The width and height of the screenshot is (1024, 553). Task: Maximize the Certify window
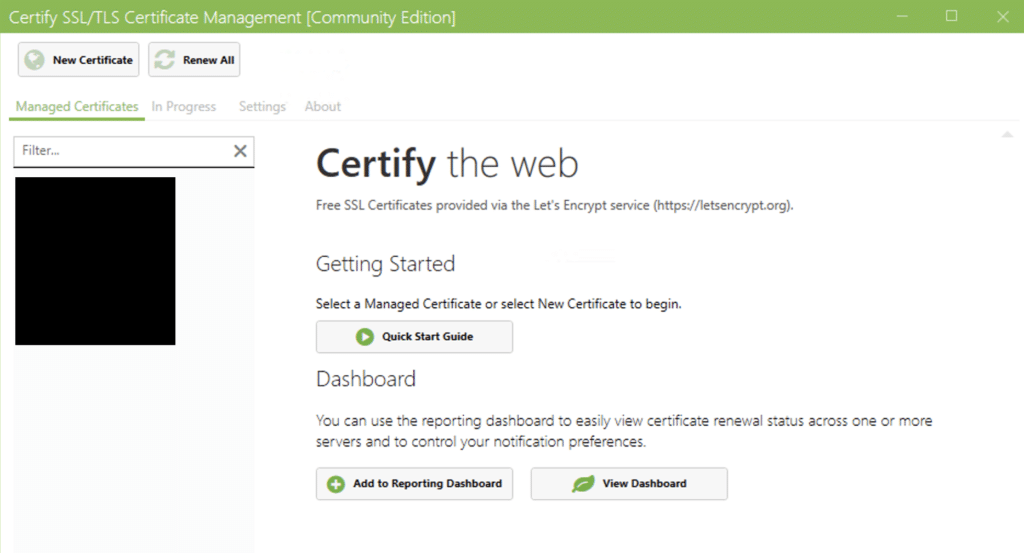pos(952,16)
